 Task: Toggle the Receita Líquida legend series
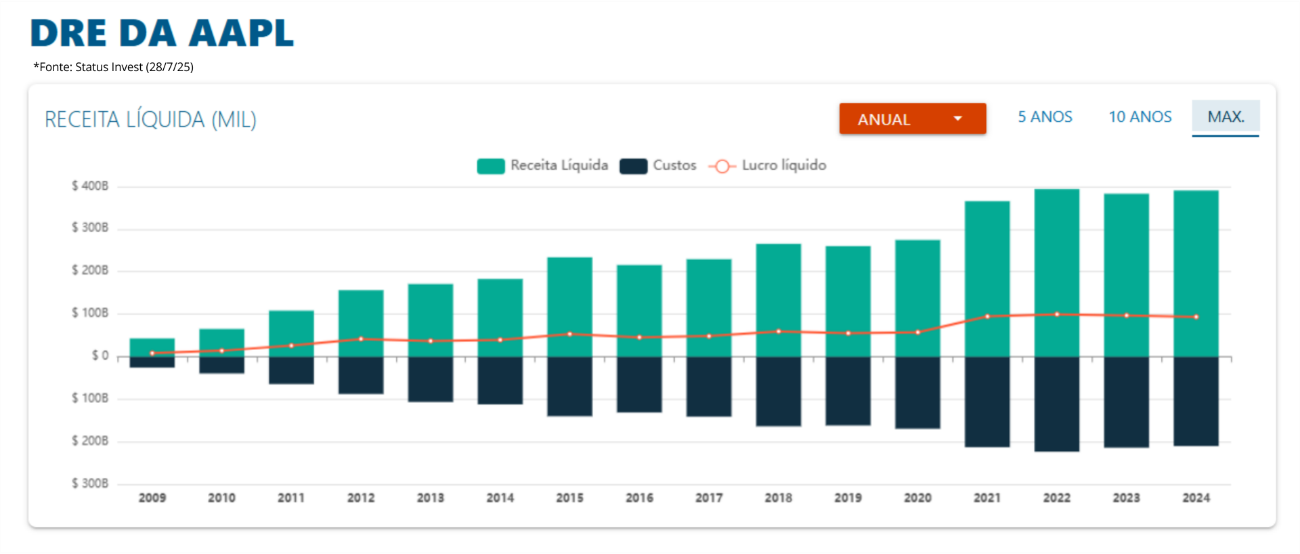[542, 166]
